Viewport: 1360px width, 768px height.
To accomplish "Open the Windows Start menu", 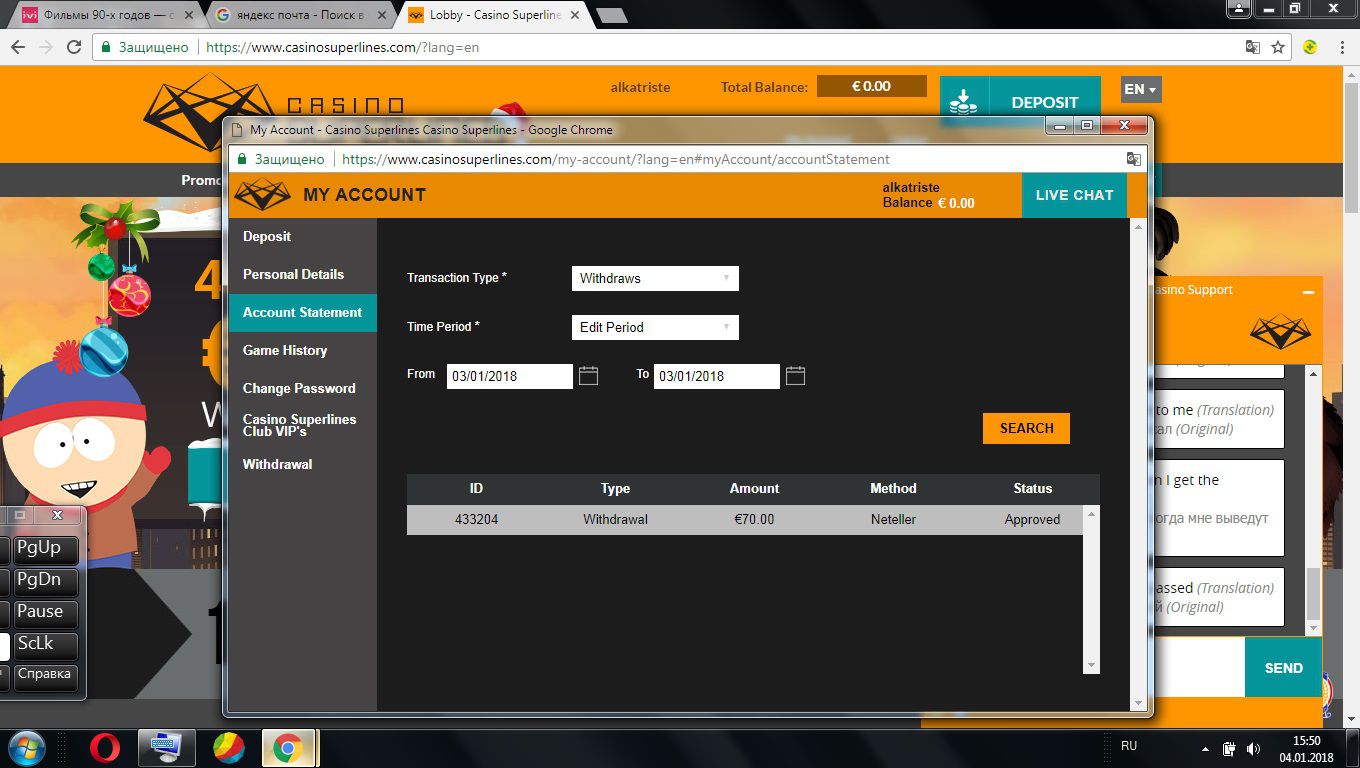I will click(27, 748).
